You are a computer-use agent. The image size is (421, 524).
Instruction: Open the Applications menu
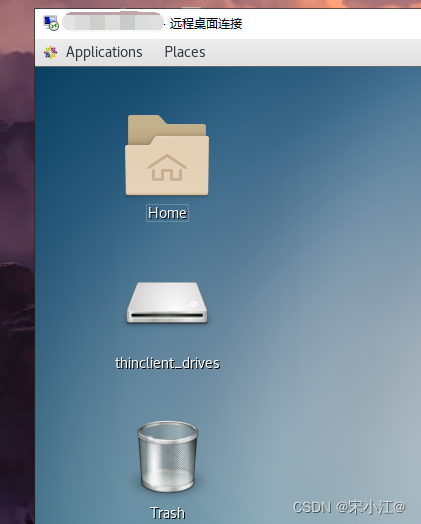tap(104, 52)
